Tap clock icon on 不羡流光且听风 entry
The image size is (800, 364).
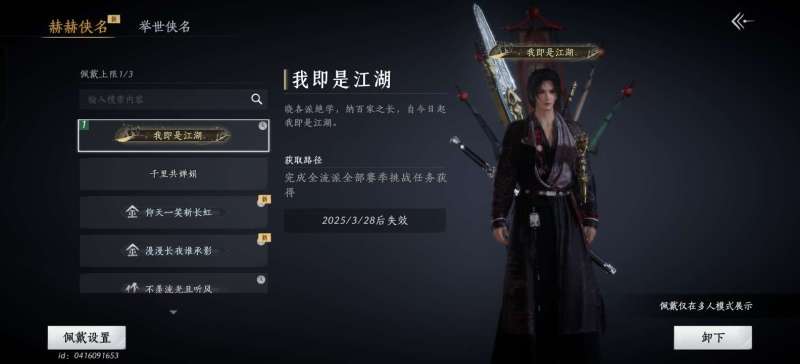(x=261, y=279)
